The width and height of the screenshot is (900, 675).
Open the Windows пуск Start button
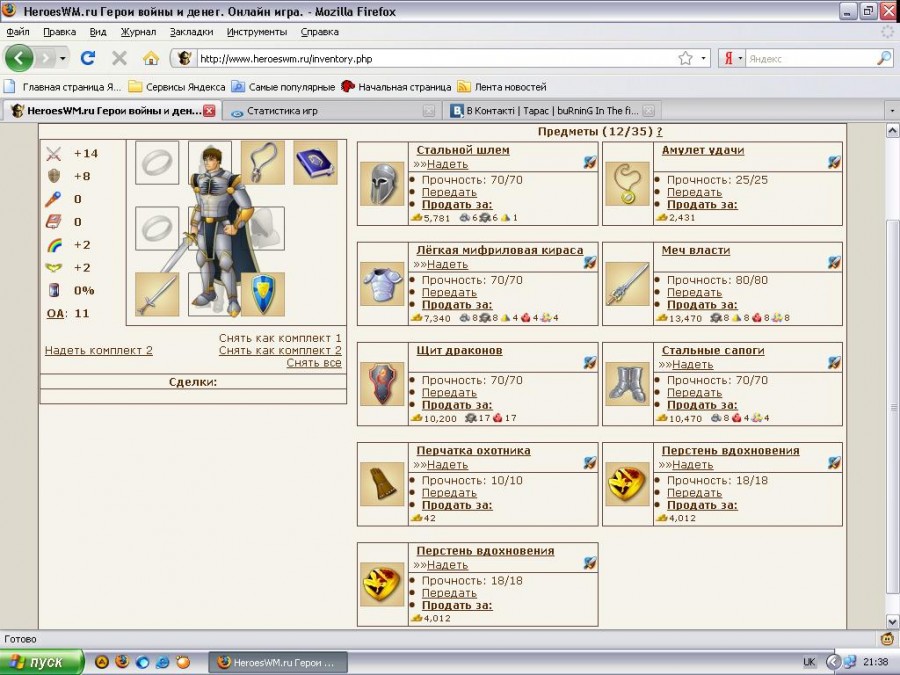click(41, 662)
